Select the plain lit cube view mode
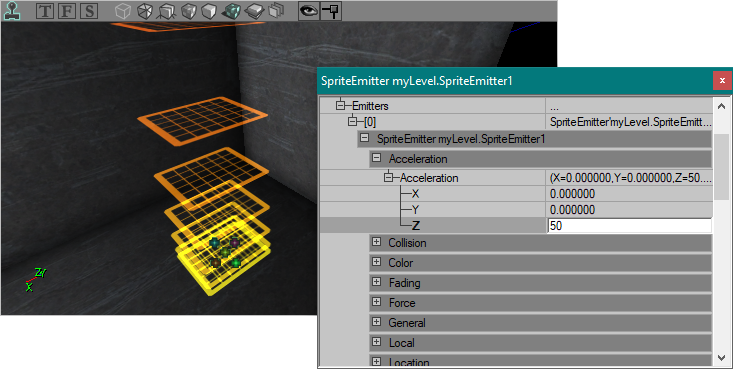This screenshot has height=369, width=733. [209, 11]
